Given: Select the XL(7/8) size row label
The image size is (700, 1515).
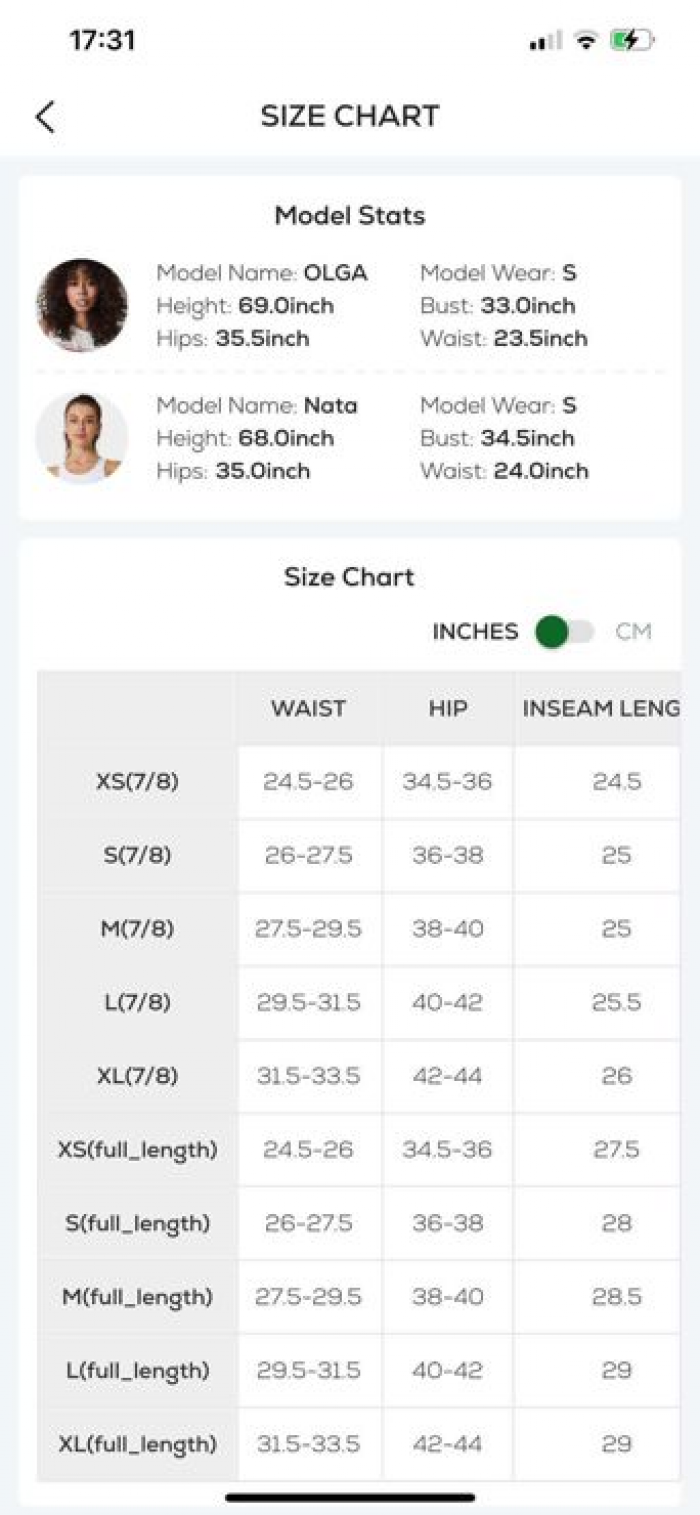Looking at the screenshot, I should (x=137, y=1076).
